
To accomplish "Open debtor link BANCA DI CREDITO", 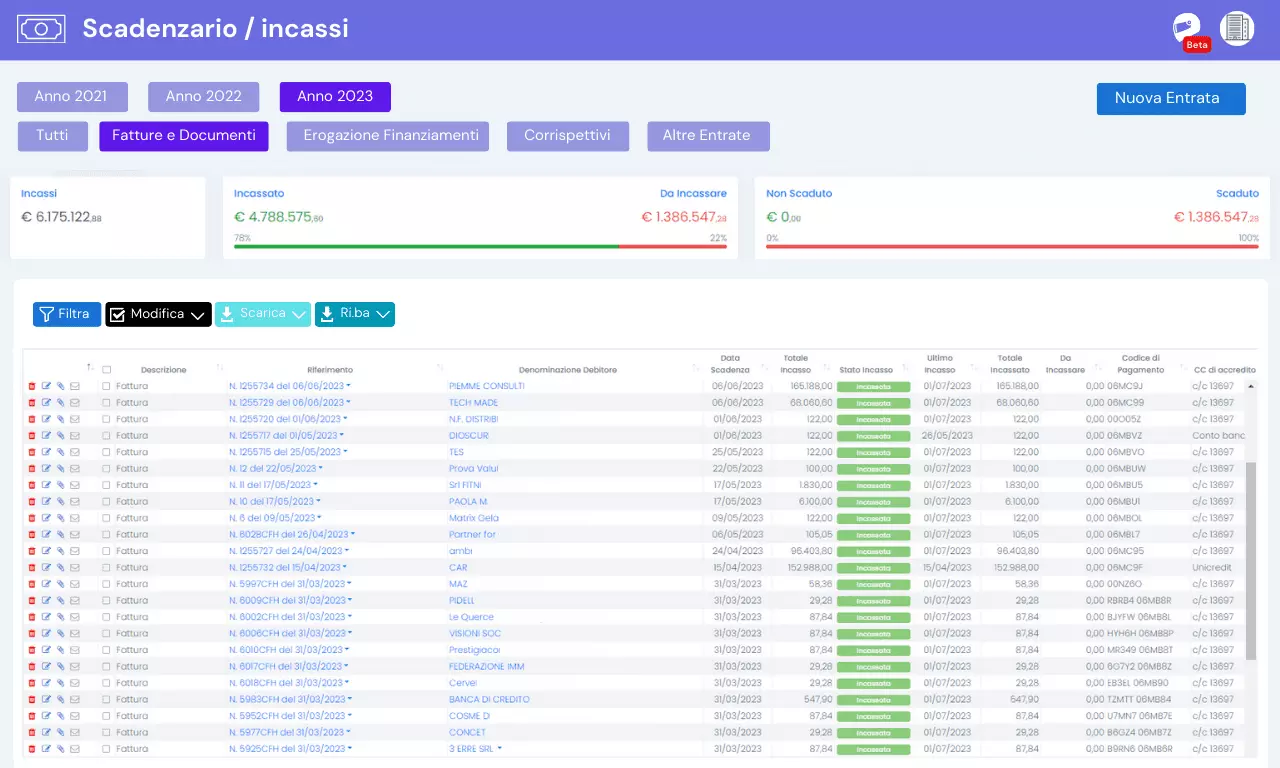I will tap(489, 699).
